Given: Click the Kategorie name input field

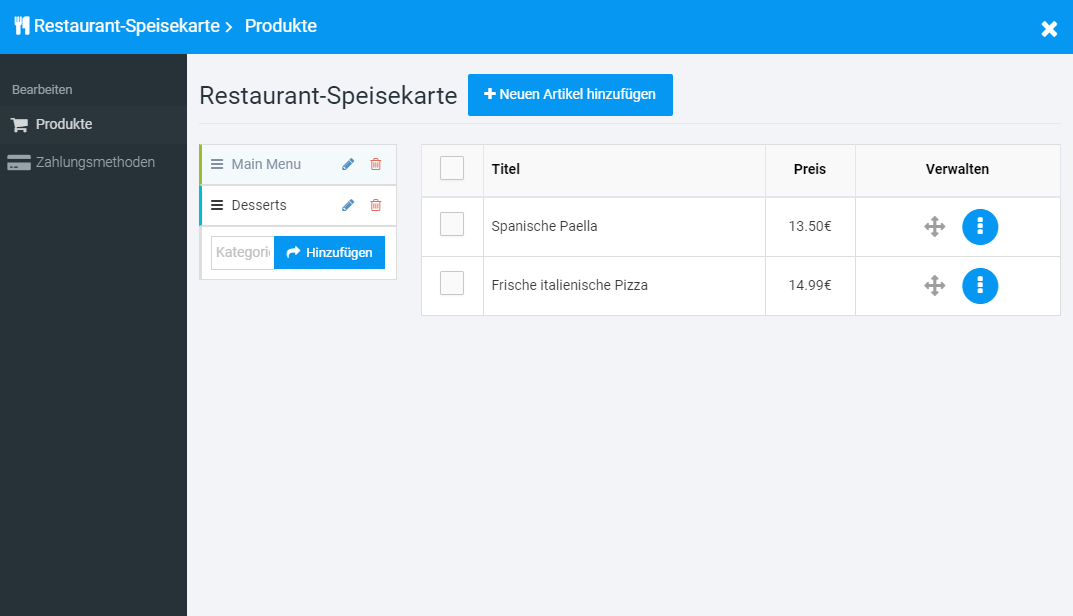Looking at the screenshot, I should 242,253.
